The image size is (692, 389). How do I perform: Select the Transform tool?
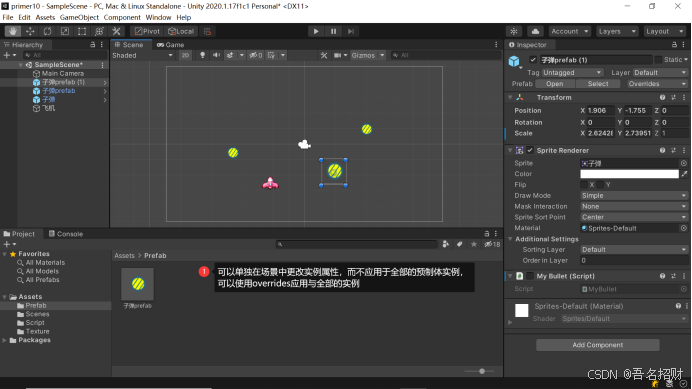[99, 31]
